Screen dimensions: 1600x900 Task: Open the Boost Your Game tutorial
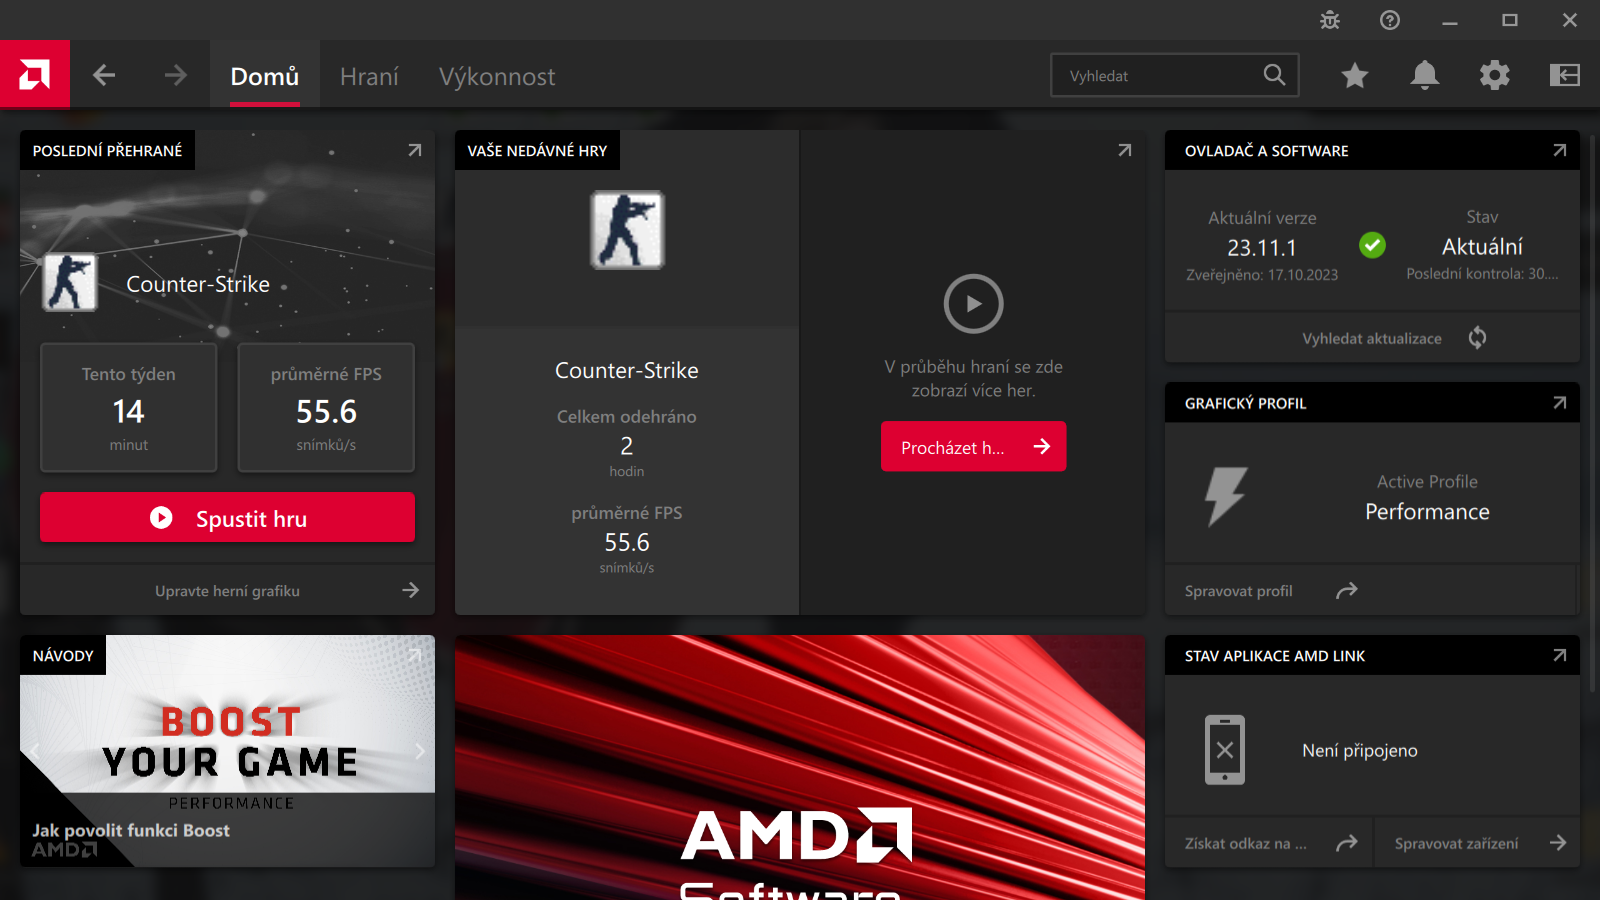[x=228, y=751]
